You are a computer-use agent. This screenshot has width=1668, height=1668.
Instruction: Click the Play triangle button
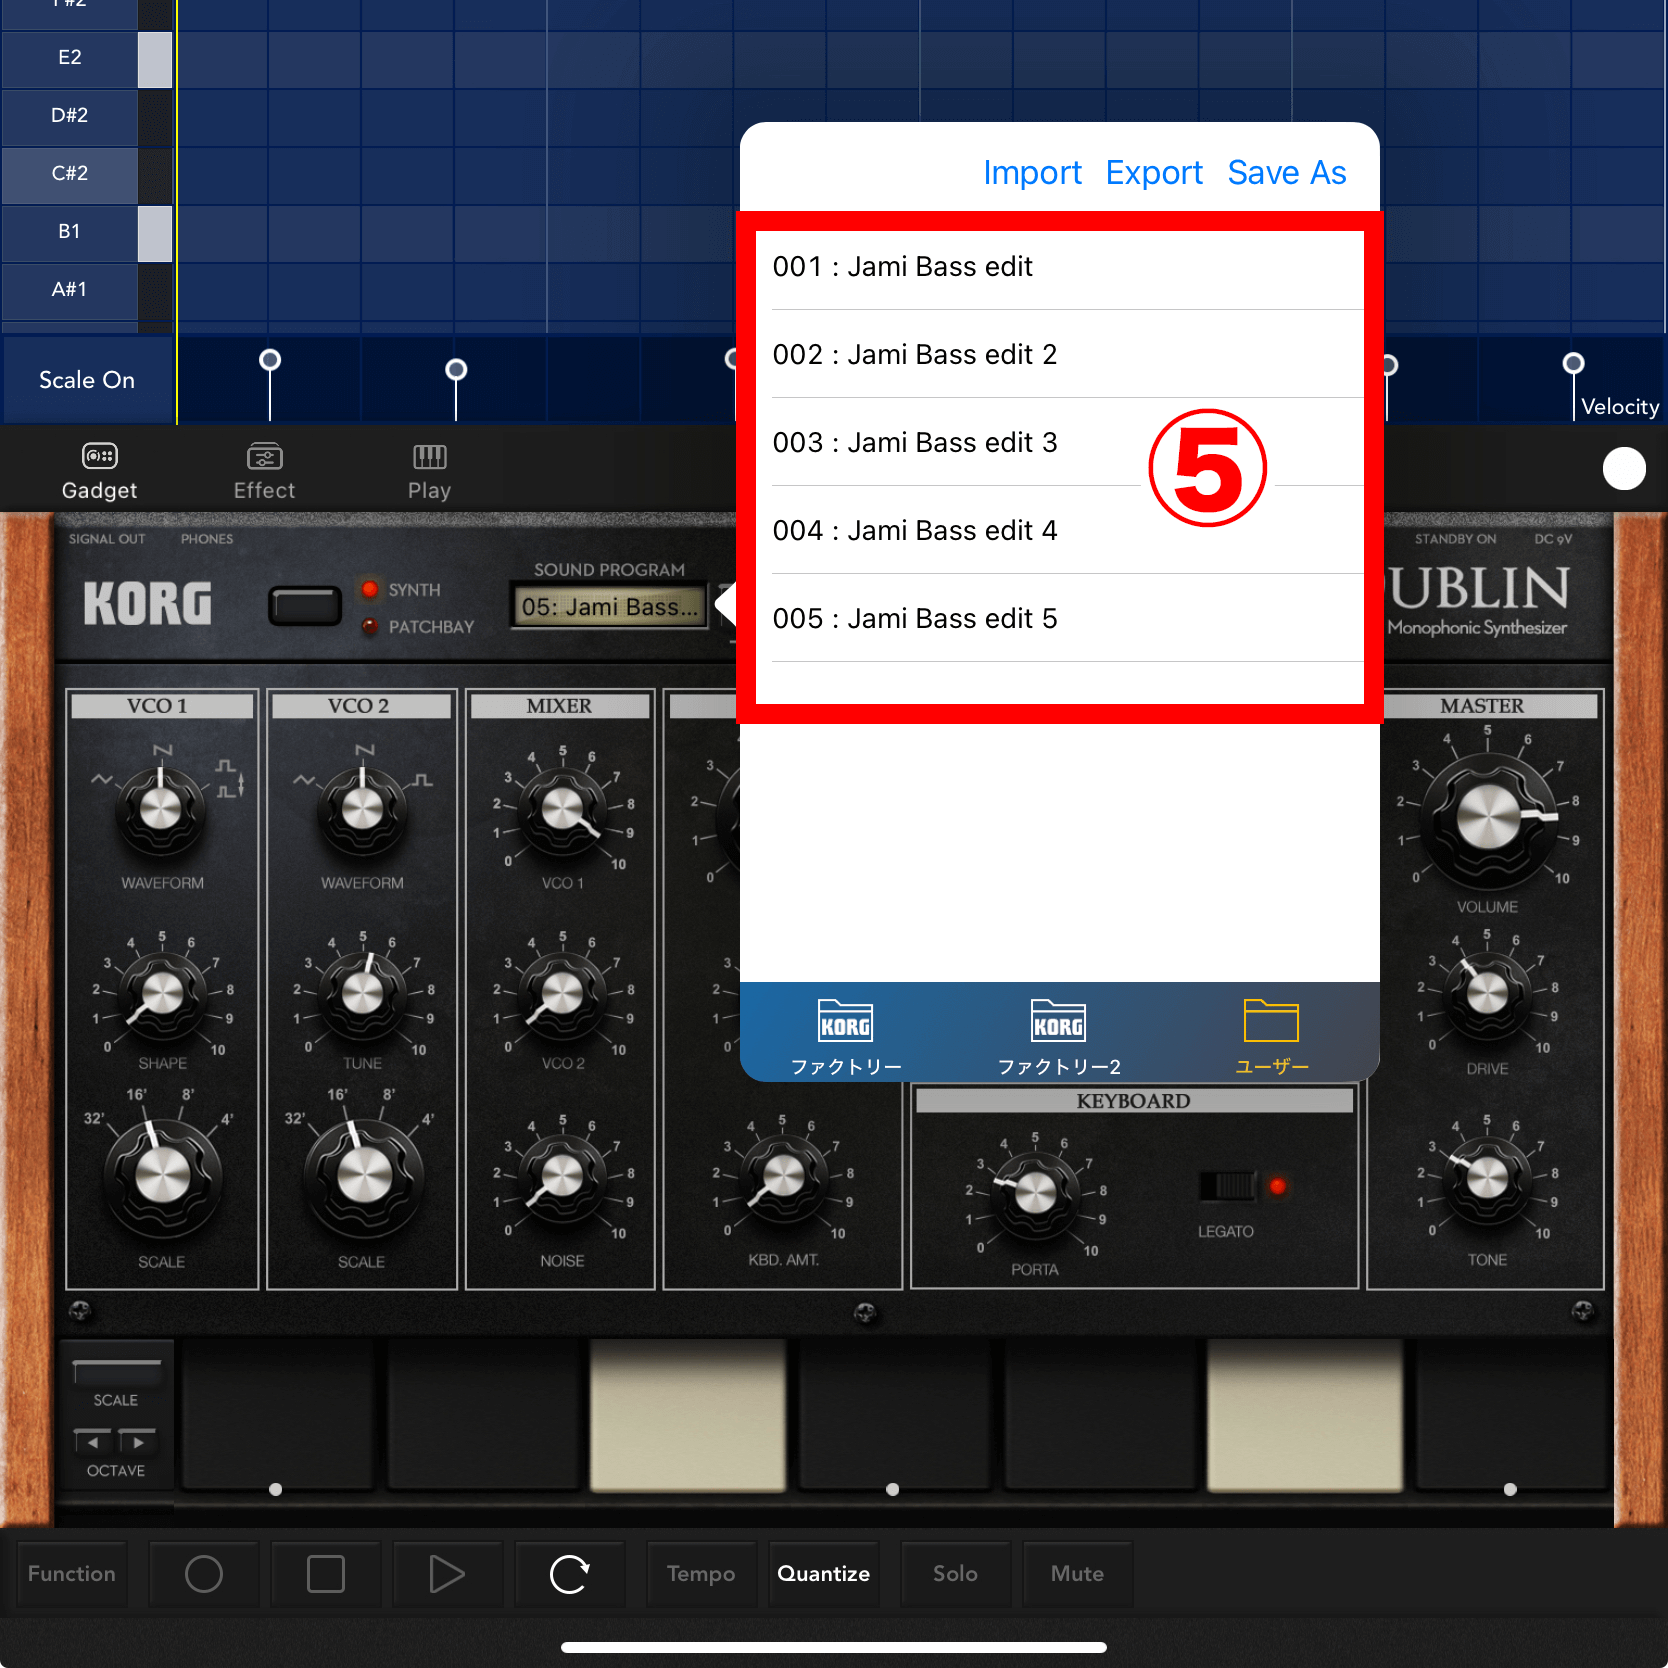point(447,1574)
